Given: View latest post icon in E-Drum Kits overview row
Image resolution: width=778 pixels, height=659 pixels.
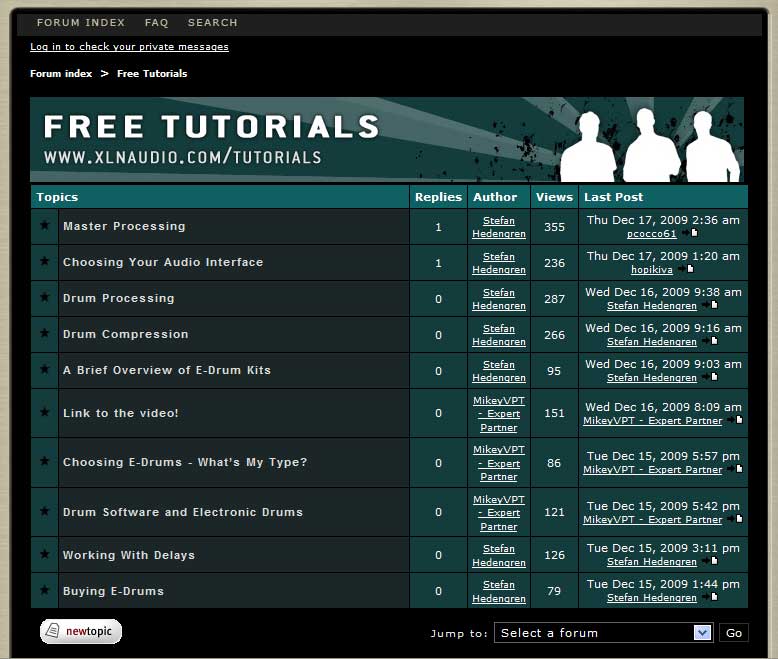Looking at the screenshot, I should tap(710, 377).
